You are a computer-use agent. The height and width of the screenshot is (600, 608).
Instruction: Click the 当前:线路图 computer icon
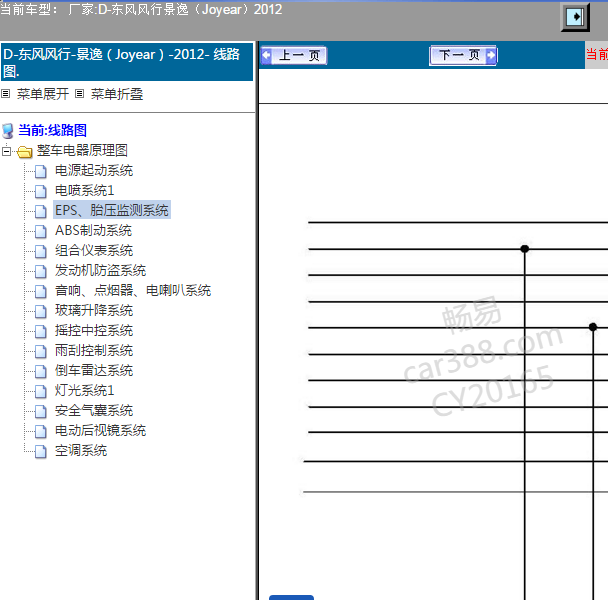[8, 131]
